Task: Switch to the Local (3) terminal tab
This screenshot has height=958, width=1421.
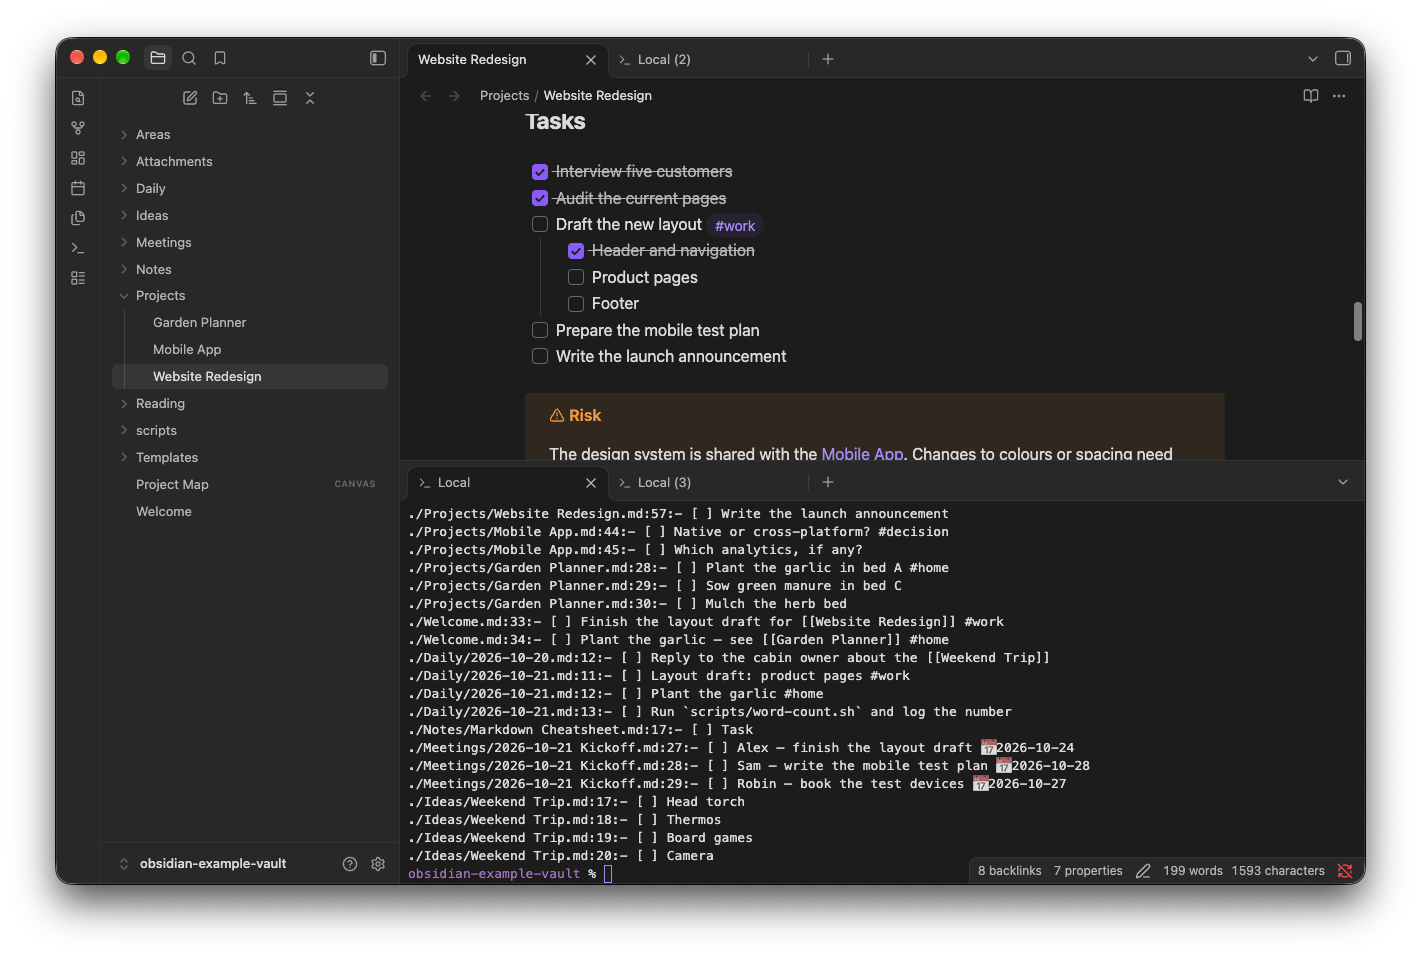Action: [710, 482]
